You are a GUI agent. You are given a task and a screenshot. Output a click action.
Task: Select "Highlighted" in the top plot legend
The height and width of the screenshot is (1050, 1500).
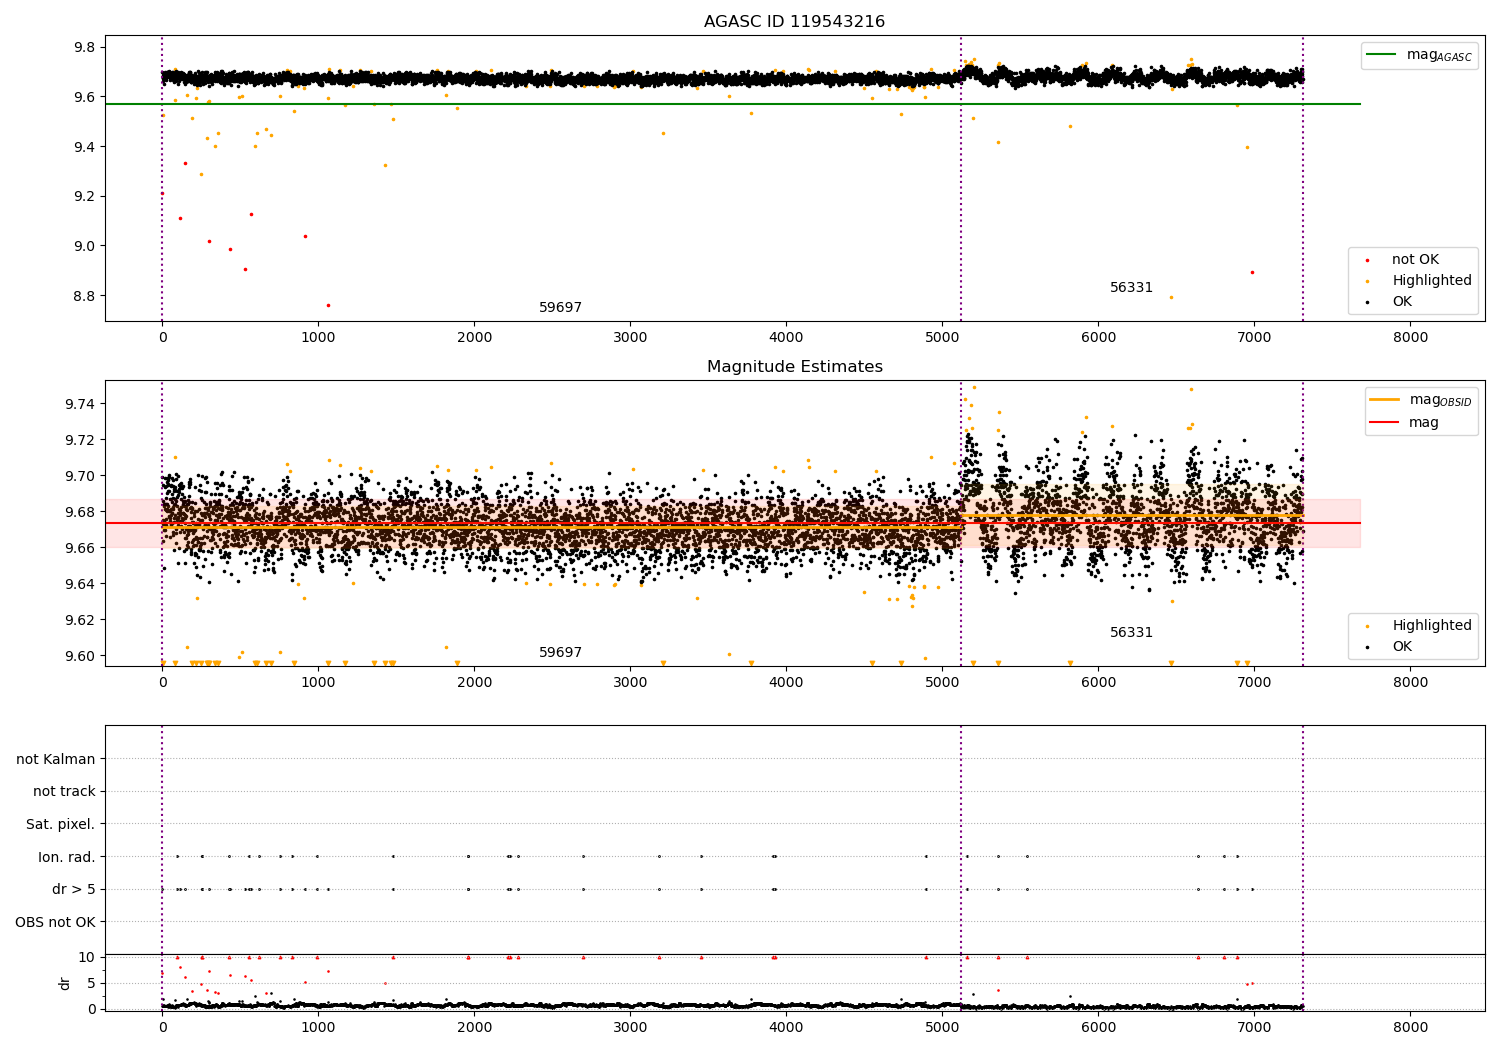coord(1432,281)
